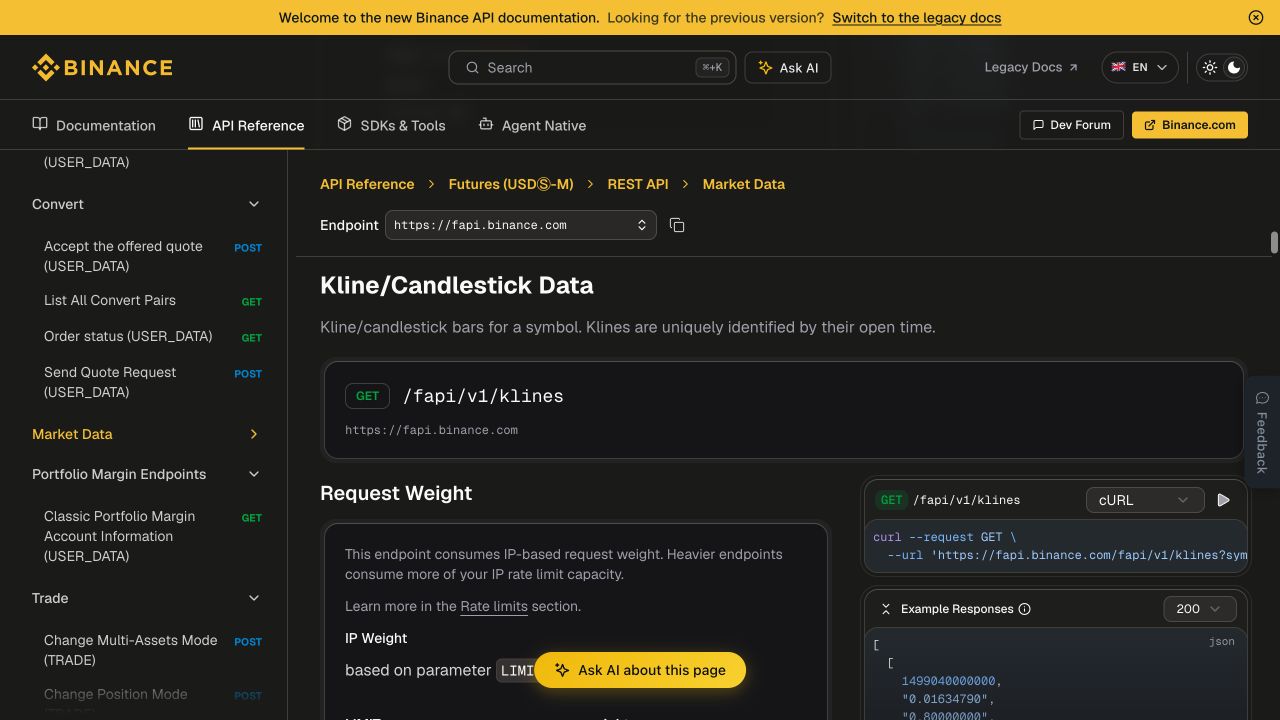Collapse the Trade sidebar section
The image size is (1280, 720).
click(x=147, y=598)
